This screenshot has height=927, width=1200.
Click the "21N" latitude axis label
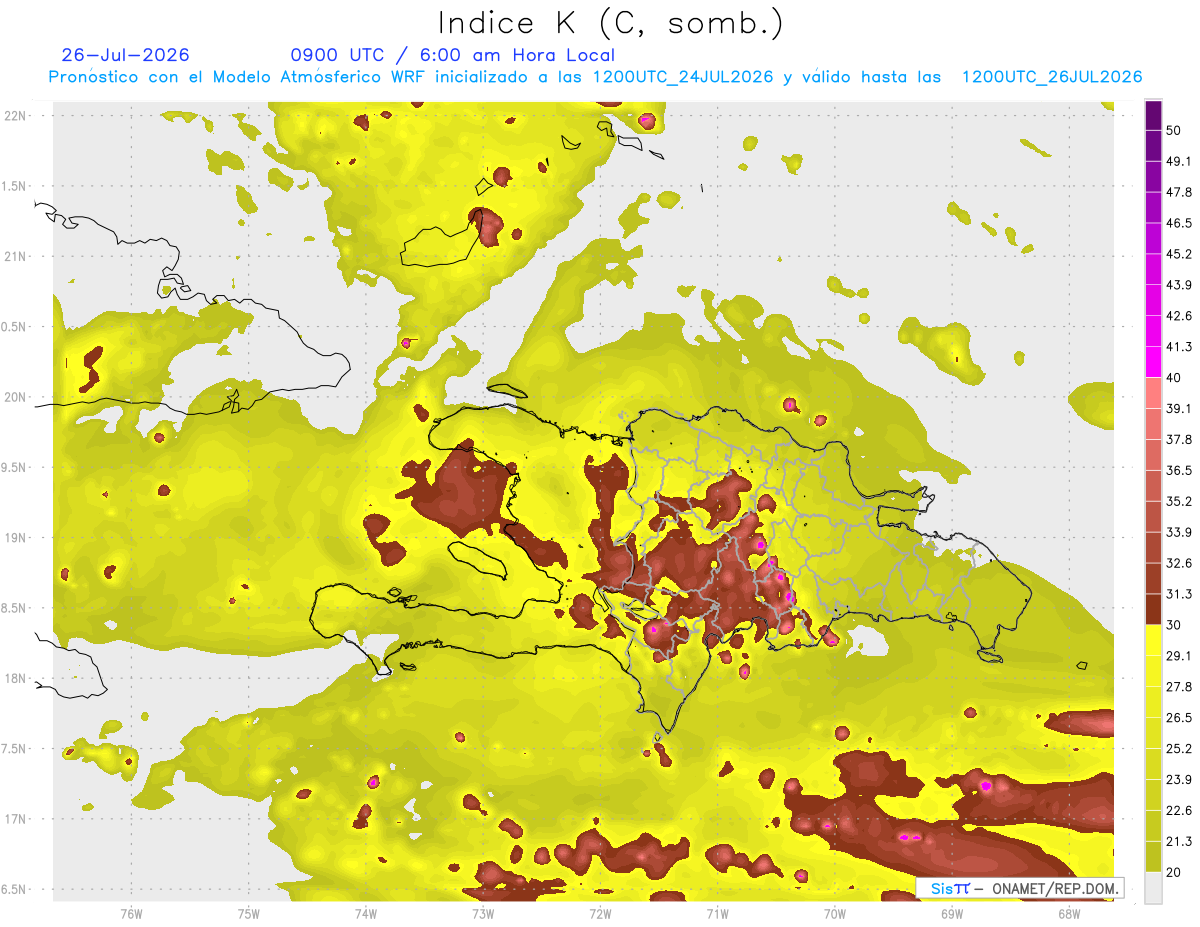[x=16, y=256]
